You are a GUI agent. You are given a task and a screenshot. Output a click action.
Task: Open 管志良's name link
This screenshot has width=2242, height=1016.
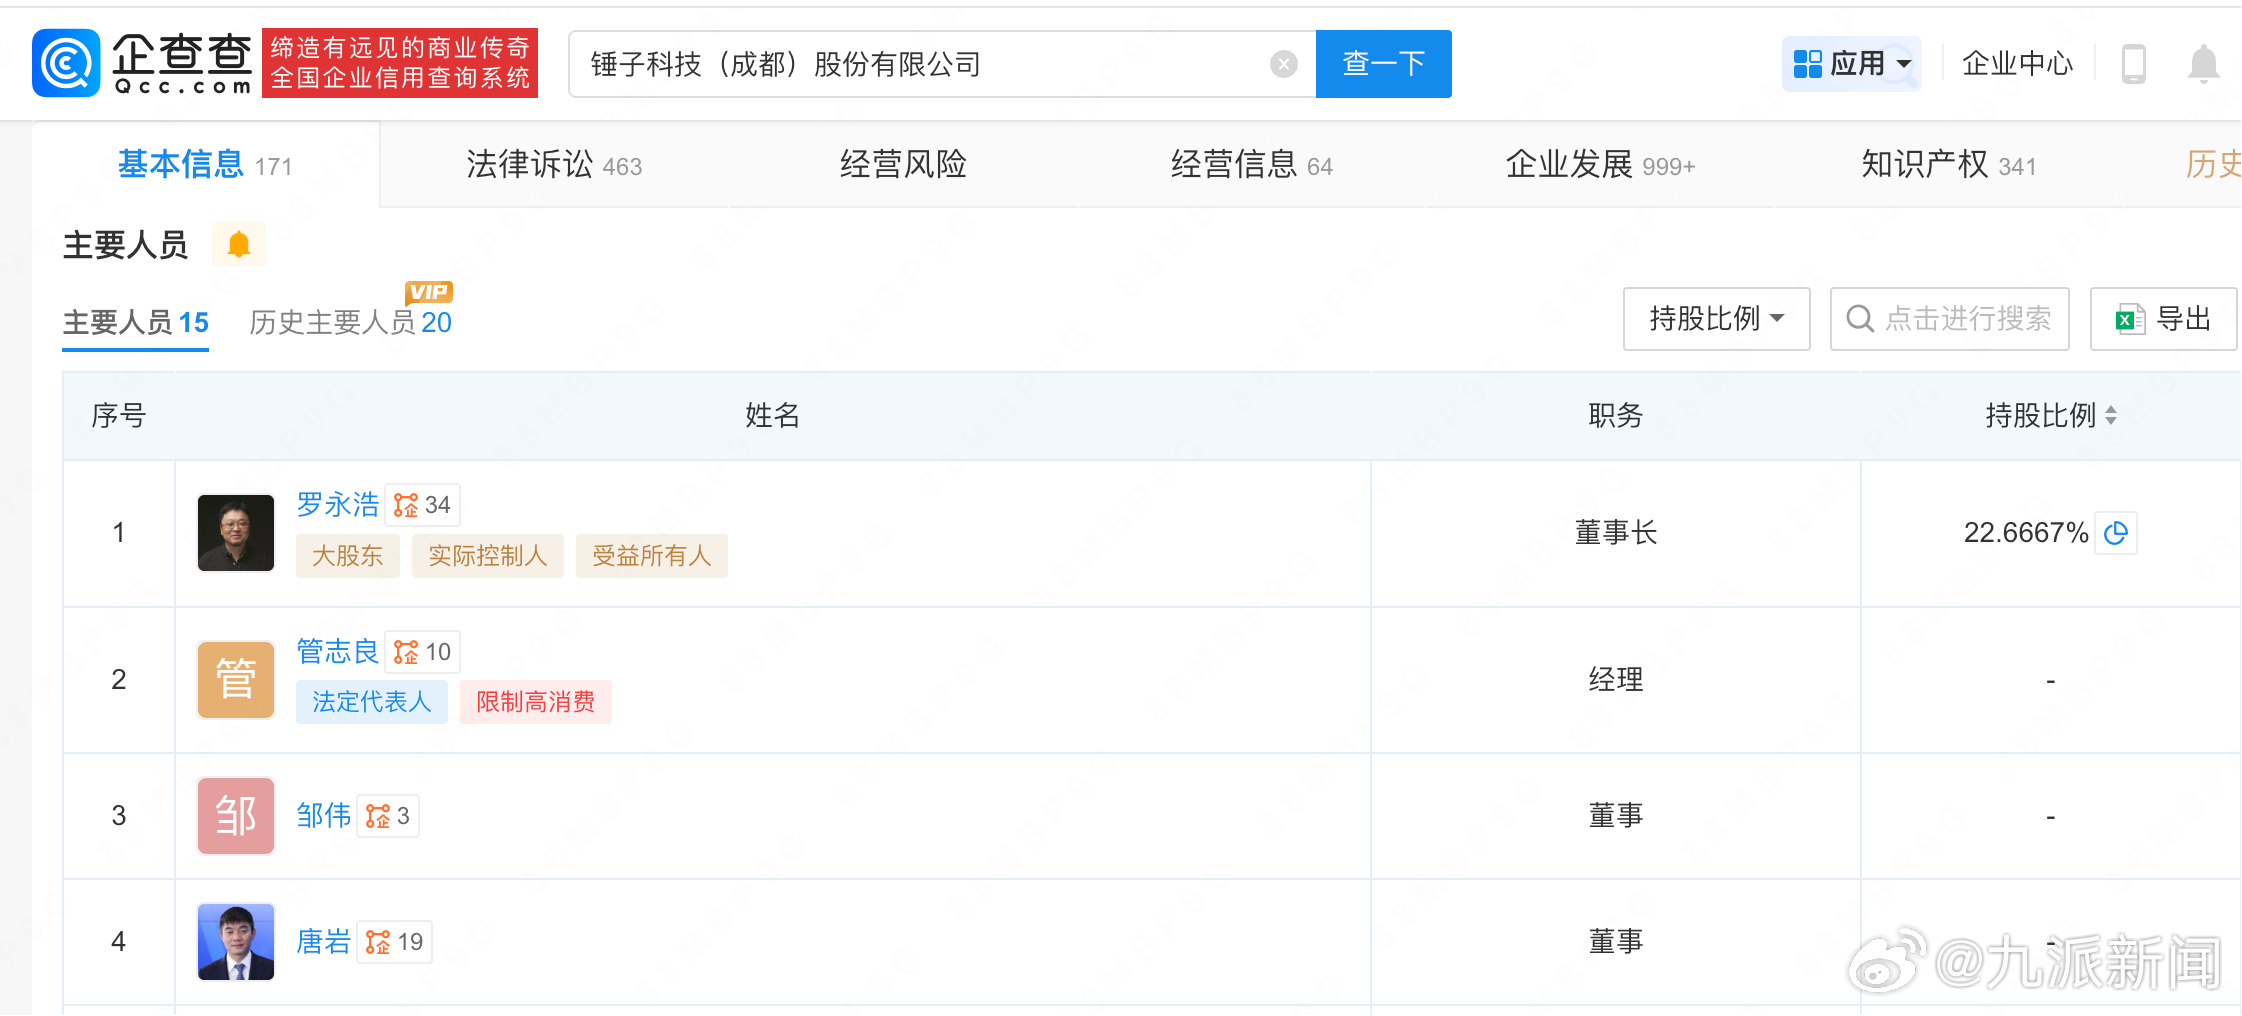[338, 651]
